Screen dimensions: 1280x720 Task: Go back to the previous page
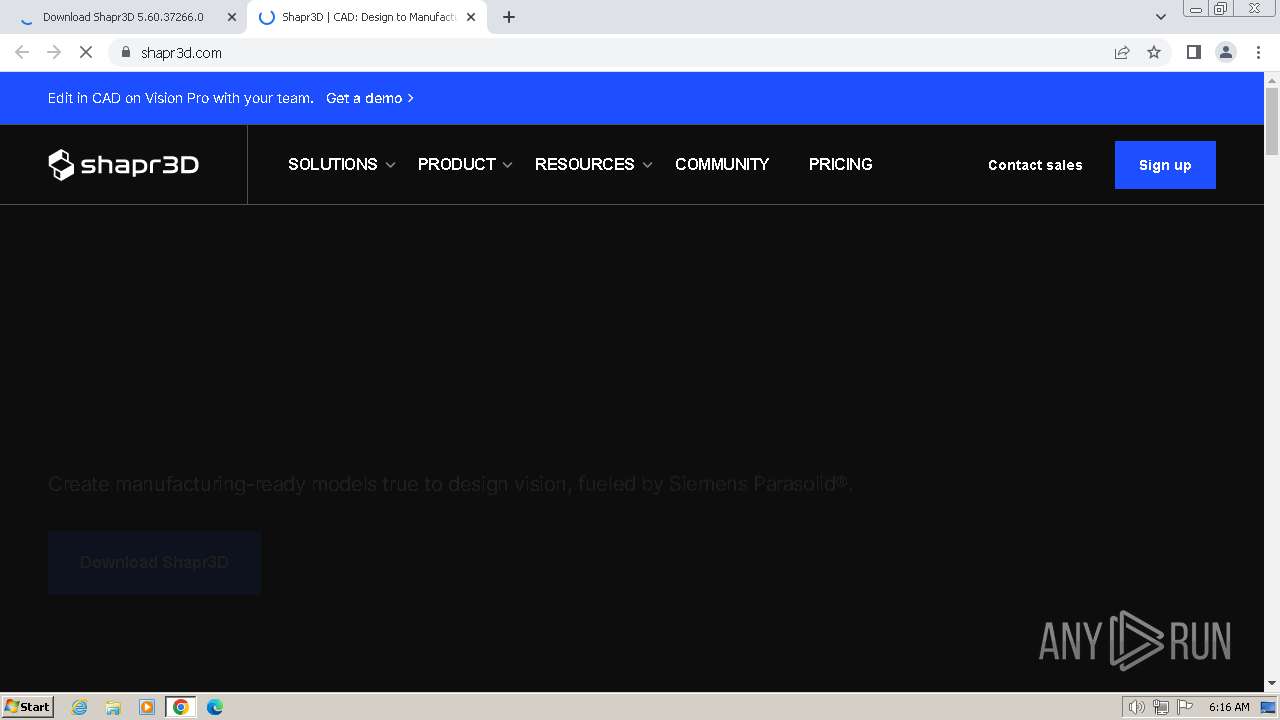coord(22,52)
